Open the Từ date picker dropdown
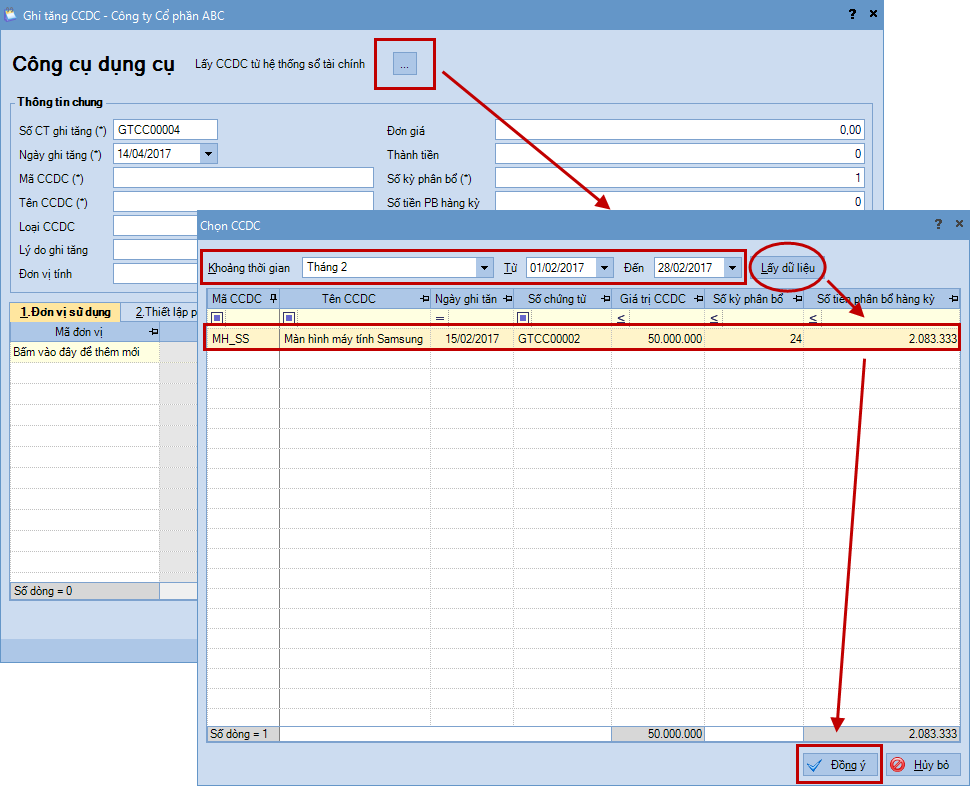Screen dimensions: 970x786 (x=603, y=268)
